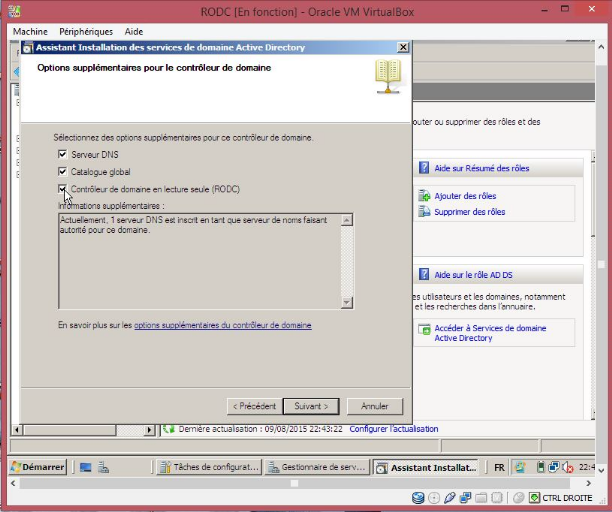The width and height of the screenshot is (612, 512).
Task: Click the Précédent button
Action: [x=254, y=406]
